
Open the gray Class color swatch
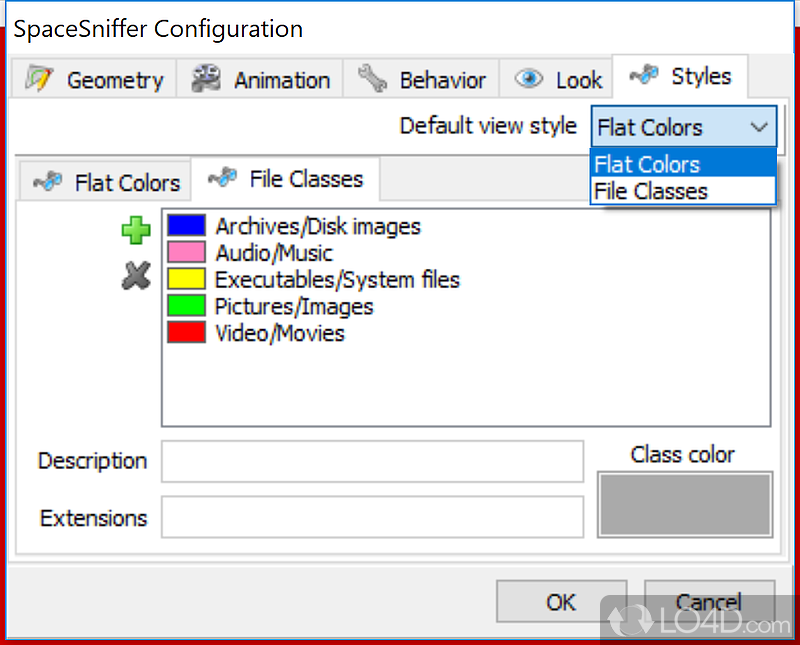[685, 504]
